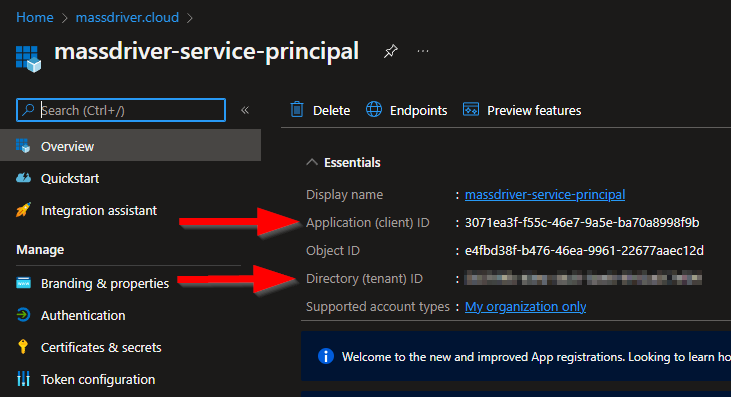Click the Endpoints globe icon
The width and height of the screenshot is (731, 397).
click(x=373, y=110)
